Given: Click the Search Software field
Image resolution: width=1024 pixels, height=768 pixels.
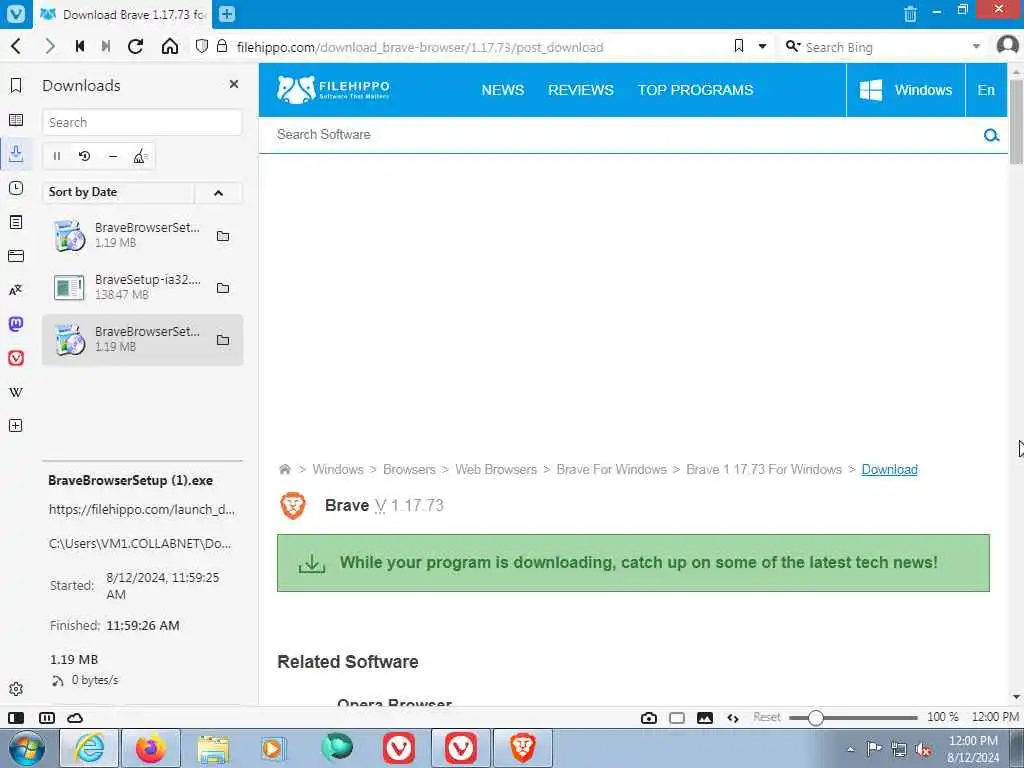Looking at the screenshot, I should 620,135.
